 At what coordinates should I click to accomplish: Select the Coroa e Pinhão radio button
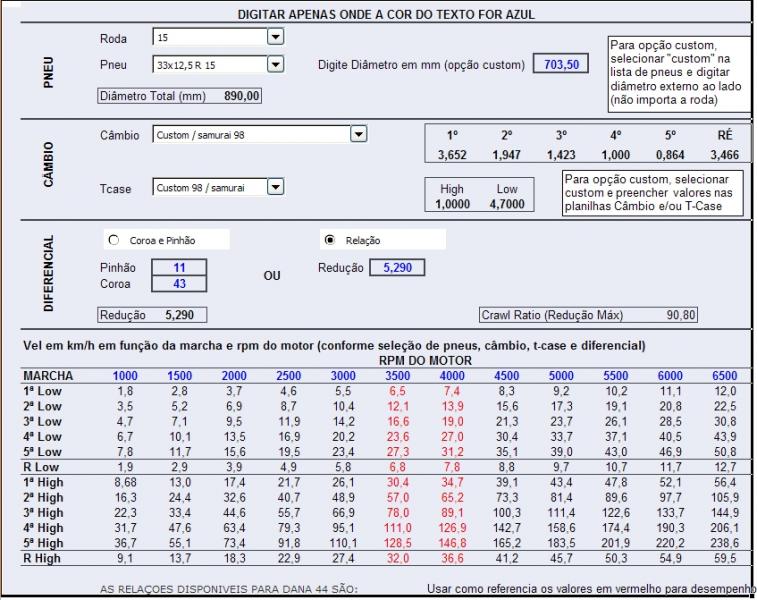point(114,240)
